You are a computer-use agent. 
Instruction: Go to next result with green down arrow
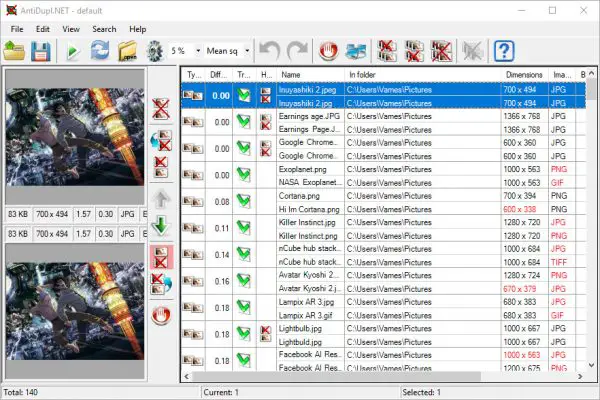pyautogui.click(x=161, y=226)
